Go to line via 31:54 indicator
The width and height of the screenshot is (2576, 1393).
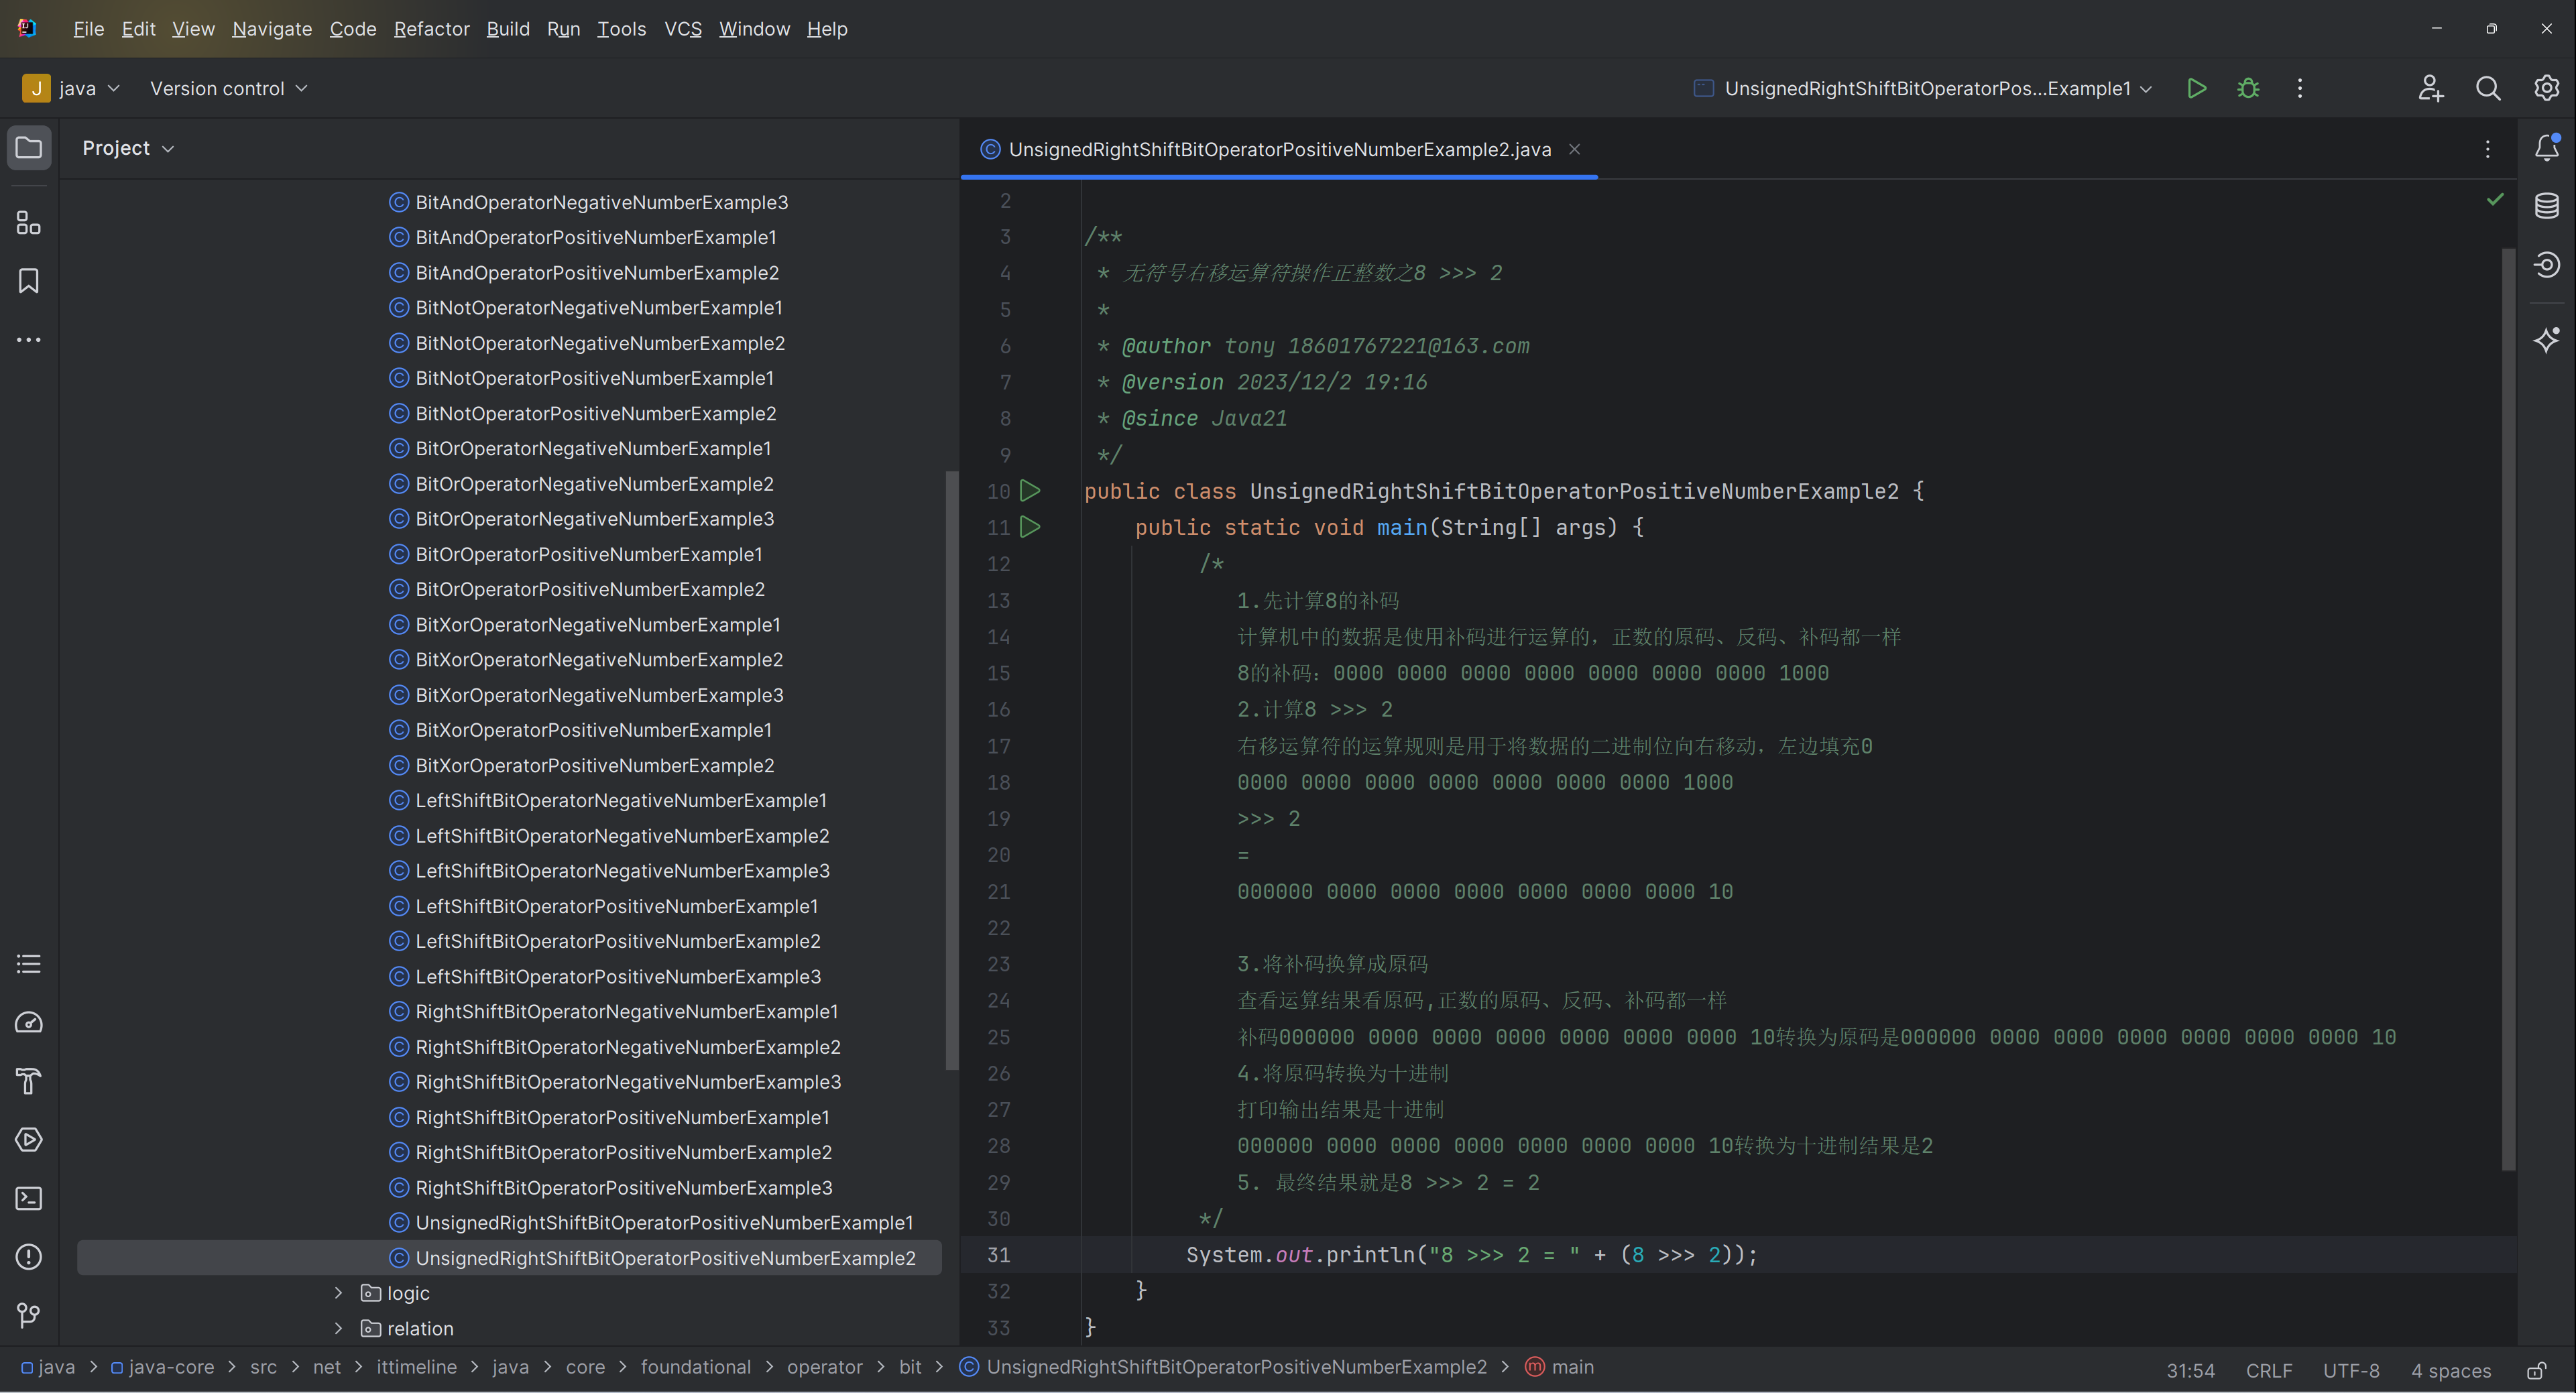(x=2190, y=1370)
